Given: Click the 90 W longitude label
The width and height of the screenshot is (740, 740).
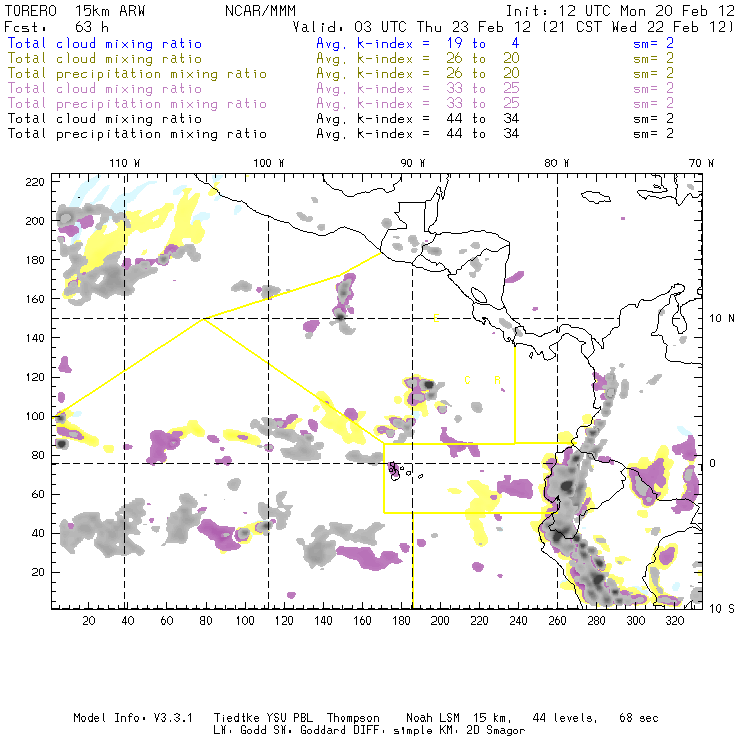Looking at the screenshot, I should click(413, 163).
